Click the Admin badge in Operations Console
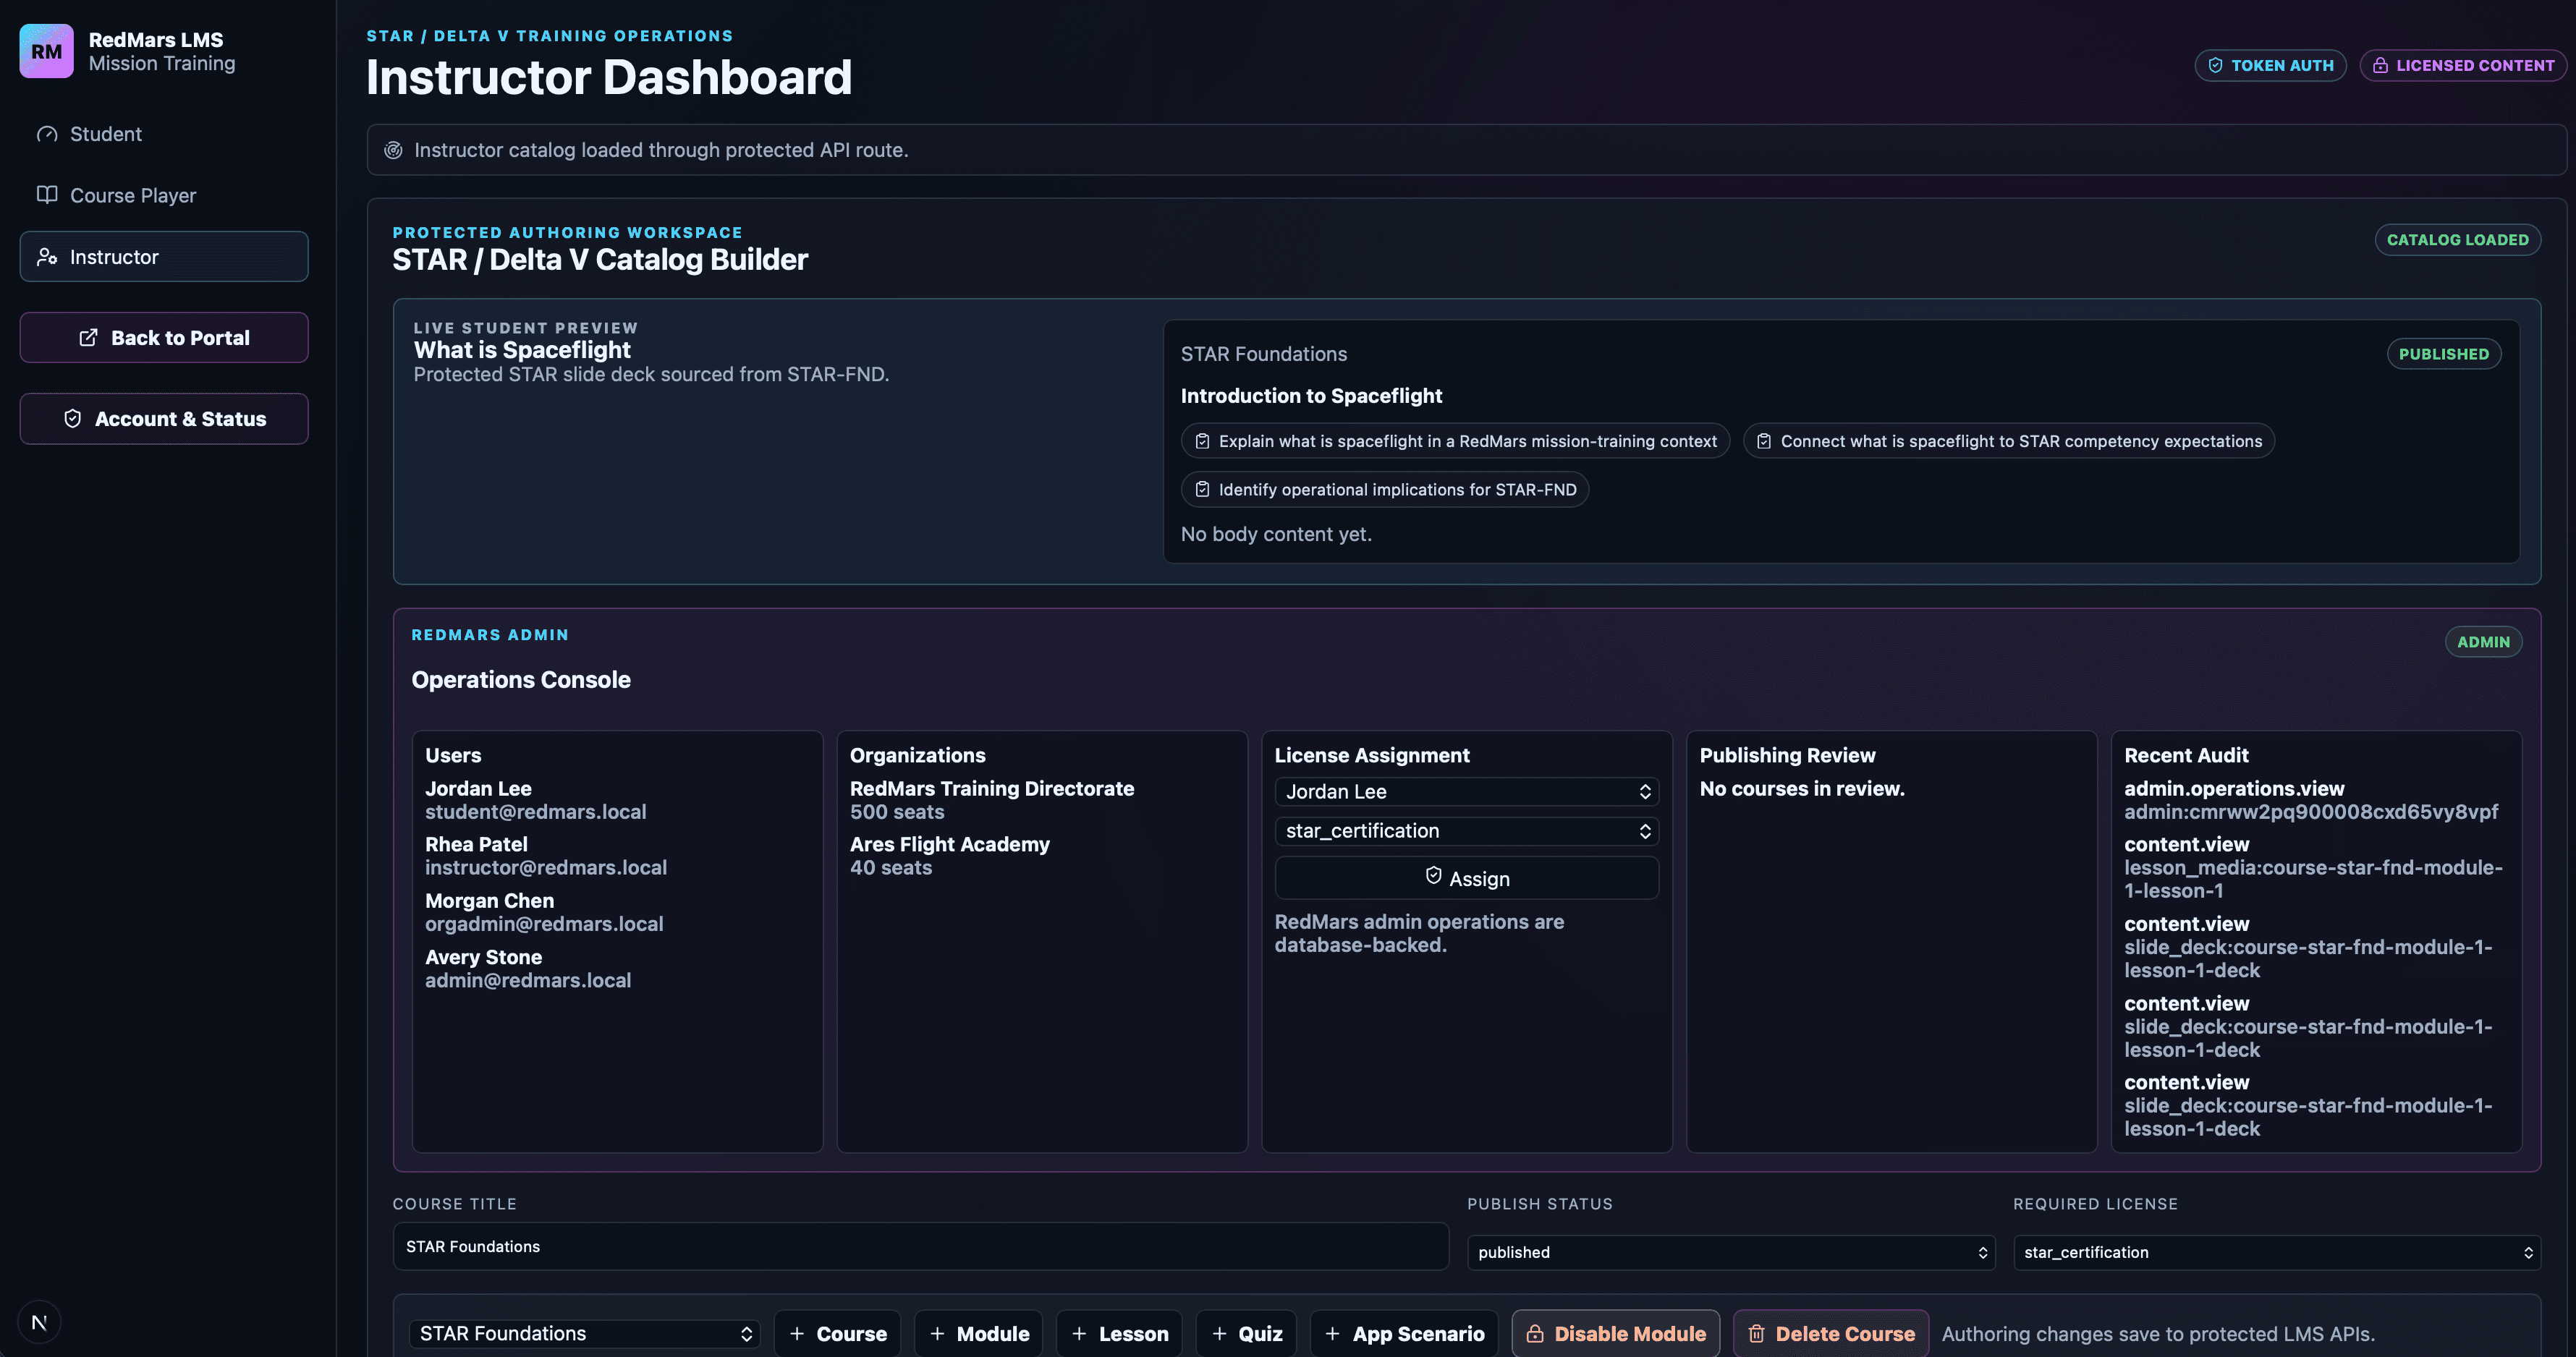Image resolution: width=2576 pixels, height=1357 pixels. coord(2483,642)
